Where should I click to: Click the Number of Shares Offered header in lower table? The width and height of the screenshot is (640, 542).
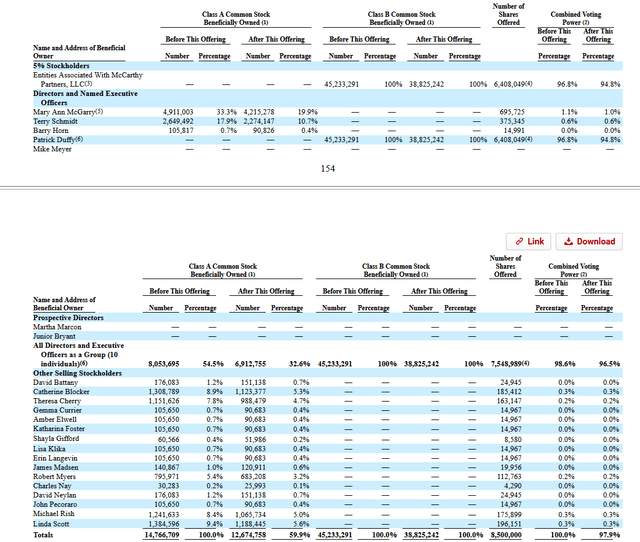coord(505,266)
